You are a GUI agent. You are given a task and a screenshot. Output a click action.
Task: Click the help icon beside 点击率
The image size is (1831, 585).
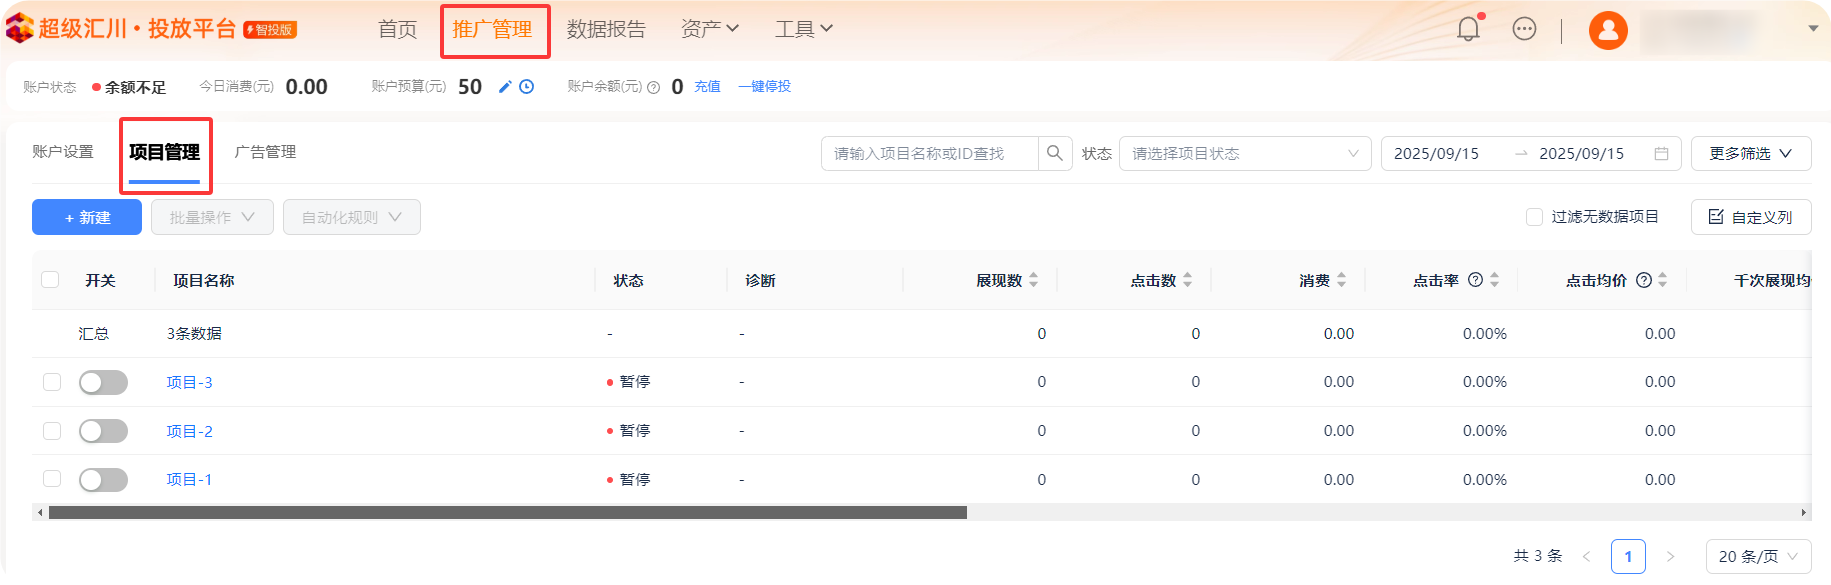coord(1475,280)
